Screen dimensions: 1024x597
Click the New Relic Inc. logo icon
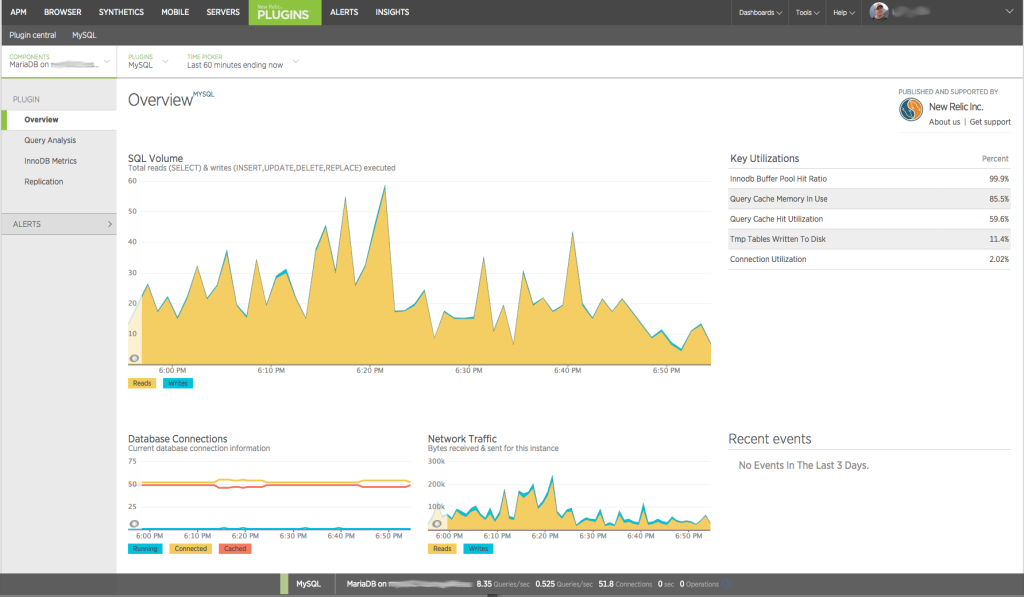[910, 110]
